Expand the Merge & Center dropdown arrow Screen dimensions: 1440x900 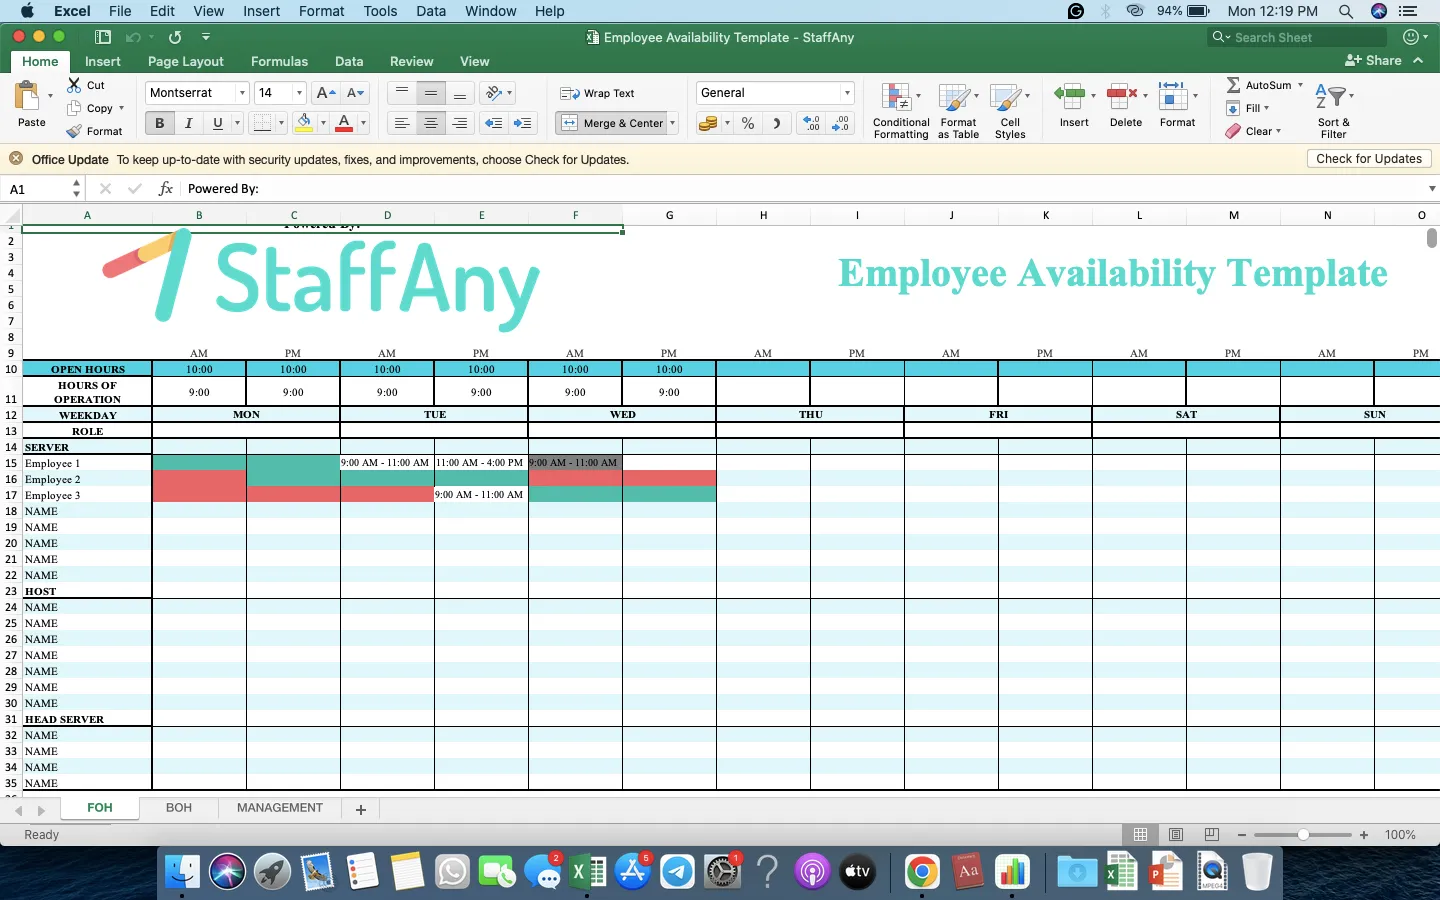[x=673, y=123]
